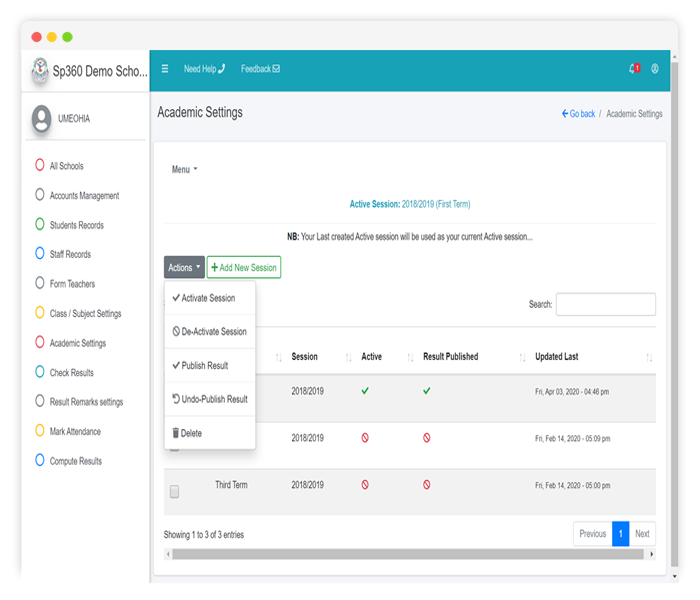Click the vertical page scrollbar
Image resolution: width=700 pixels, height=600 pixels.
click(x=675, y=315)
